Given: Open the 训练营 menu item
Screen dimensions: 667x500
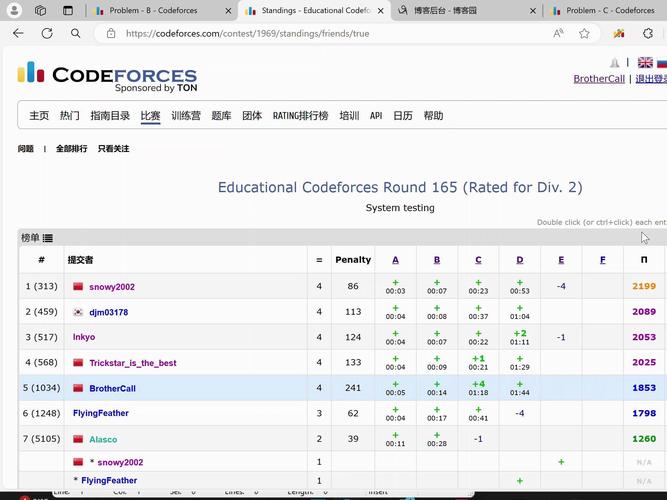Looking at the screenshot, I should point(185,115).
